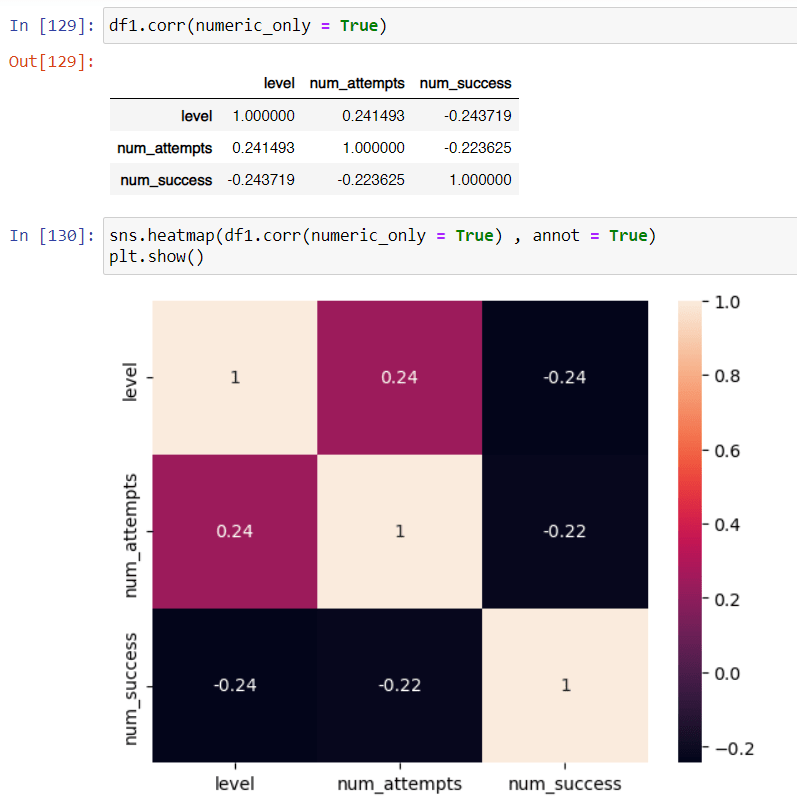Select the 'num_attempts' row label in table
The height and width of the screenshot is (812, 797).
click(x=165, y=148)
